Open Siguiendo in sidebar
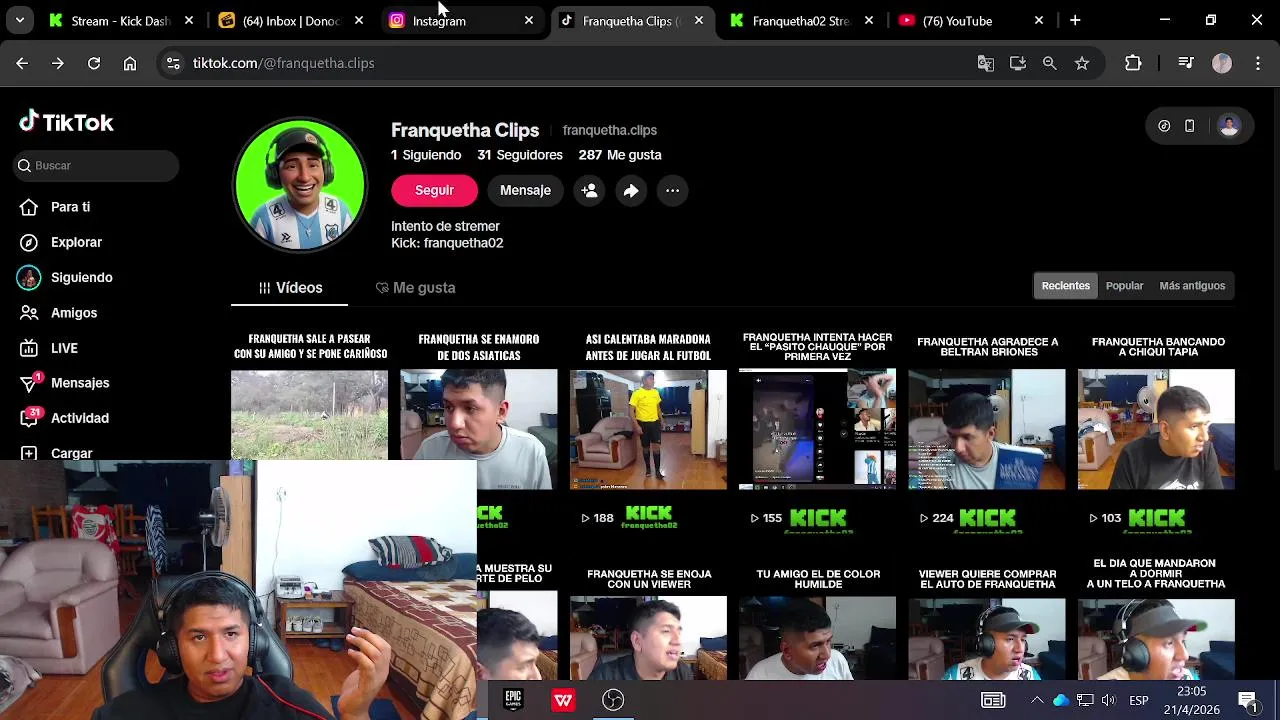1280x720 pixels. [x=81, y=277]
